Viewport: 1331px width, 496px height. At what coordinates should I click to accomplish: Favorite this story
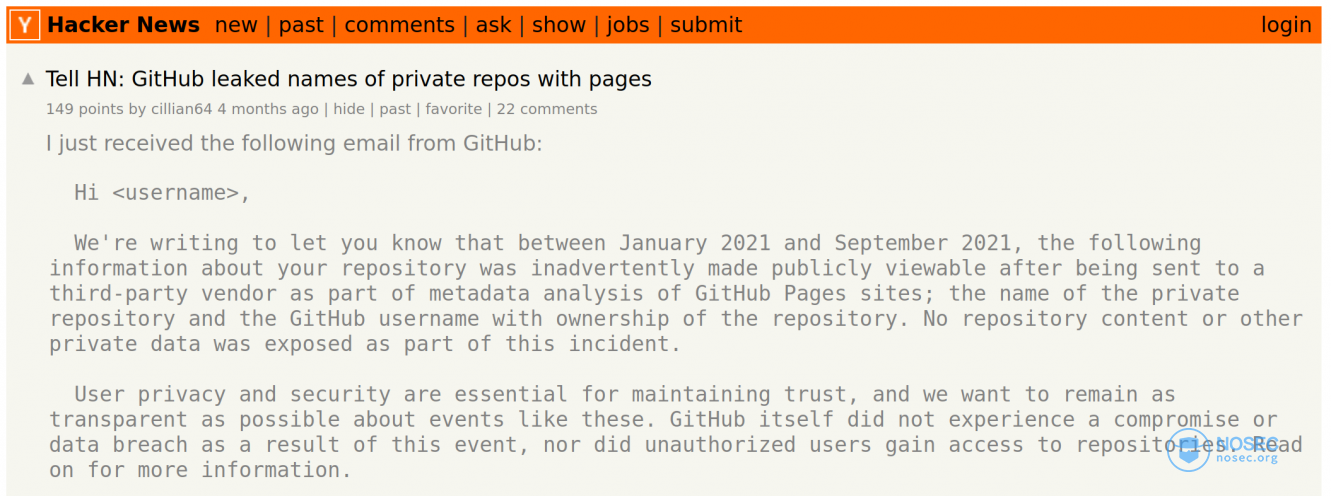pyautogui.click(x=454, y=109)
